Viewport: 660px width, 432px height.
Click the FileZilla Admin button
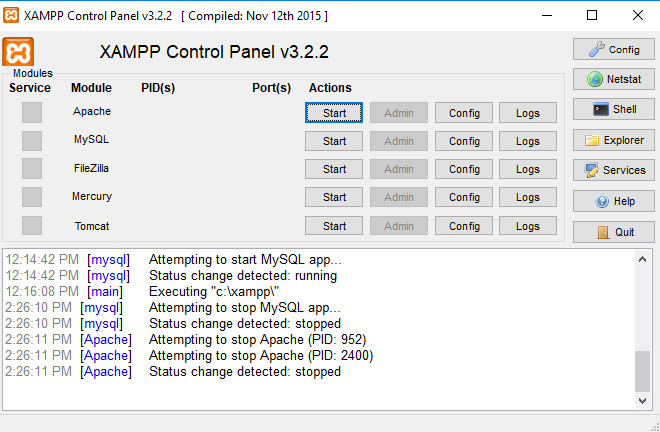tap(399, 169)
